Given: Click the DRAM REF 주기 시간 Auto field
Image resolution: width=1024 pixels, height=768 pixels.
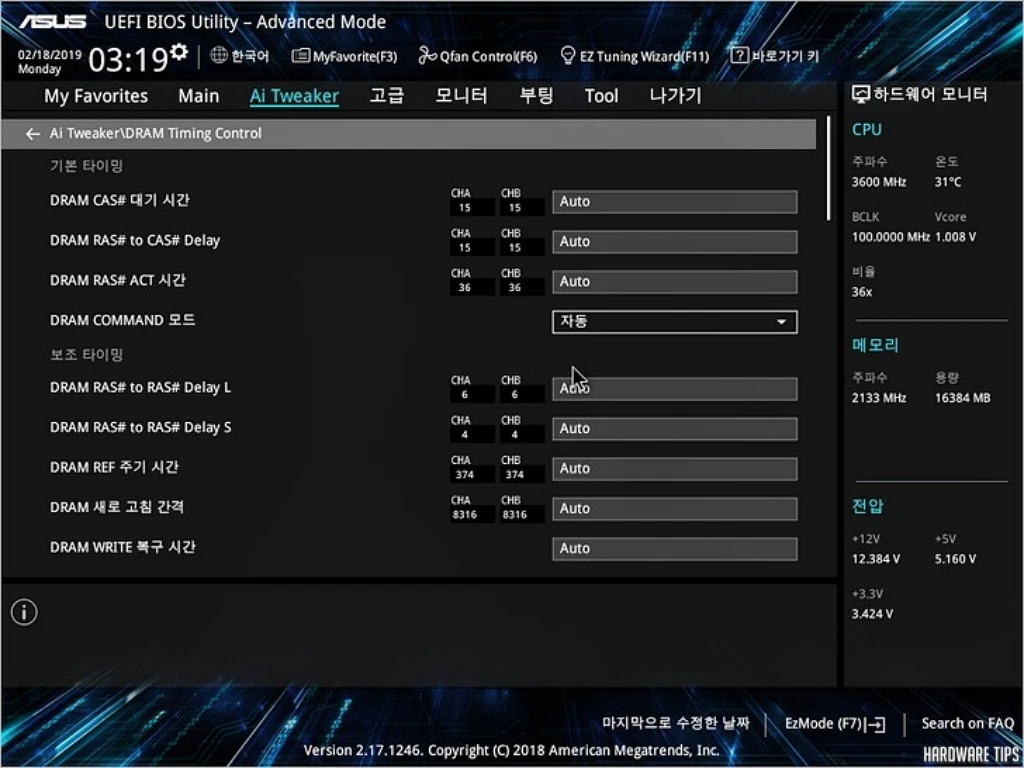Looking at the screenshot, I should point(675,468).
